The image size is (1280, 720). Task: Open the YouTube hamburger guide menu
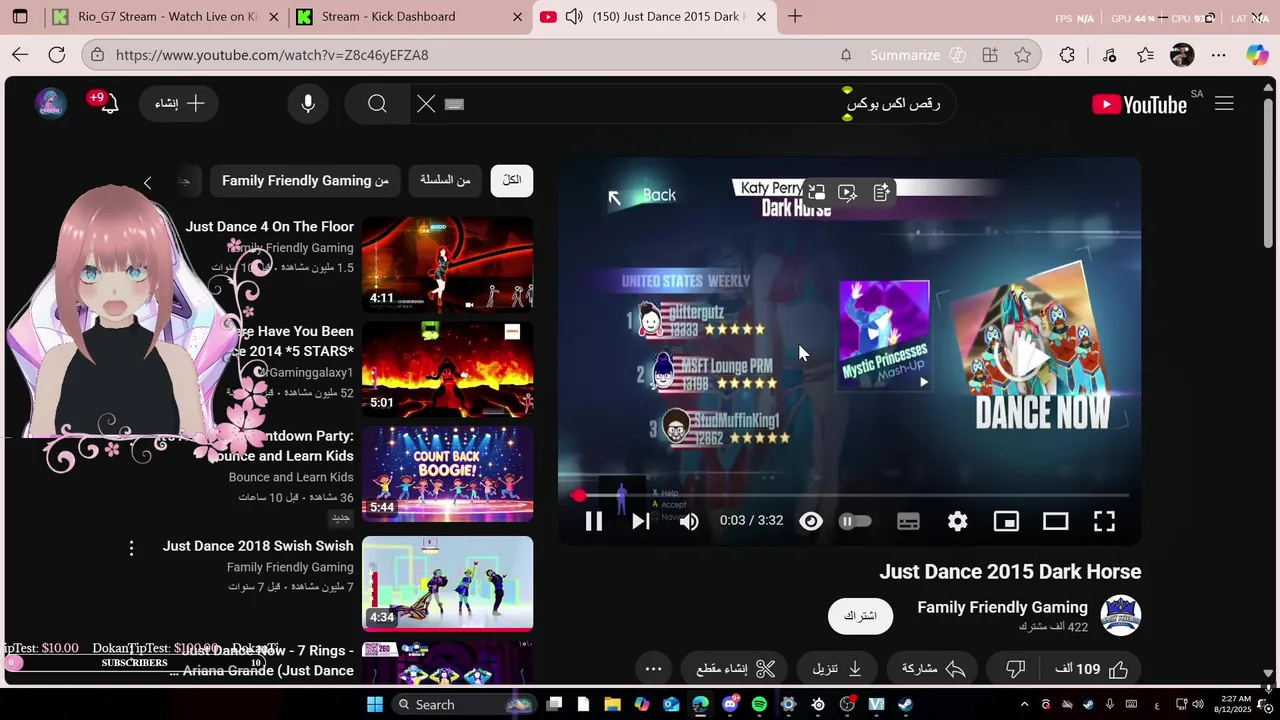coord(1224,104)
